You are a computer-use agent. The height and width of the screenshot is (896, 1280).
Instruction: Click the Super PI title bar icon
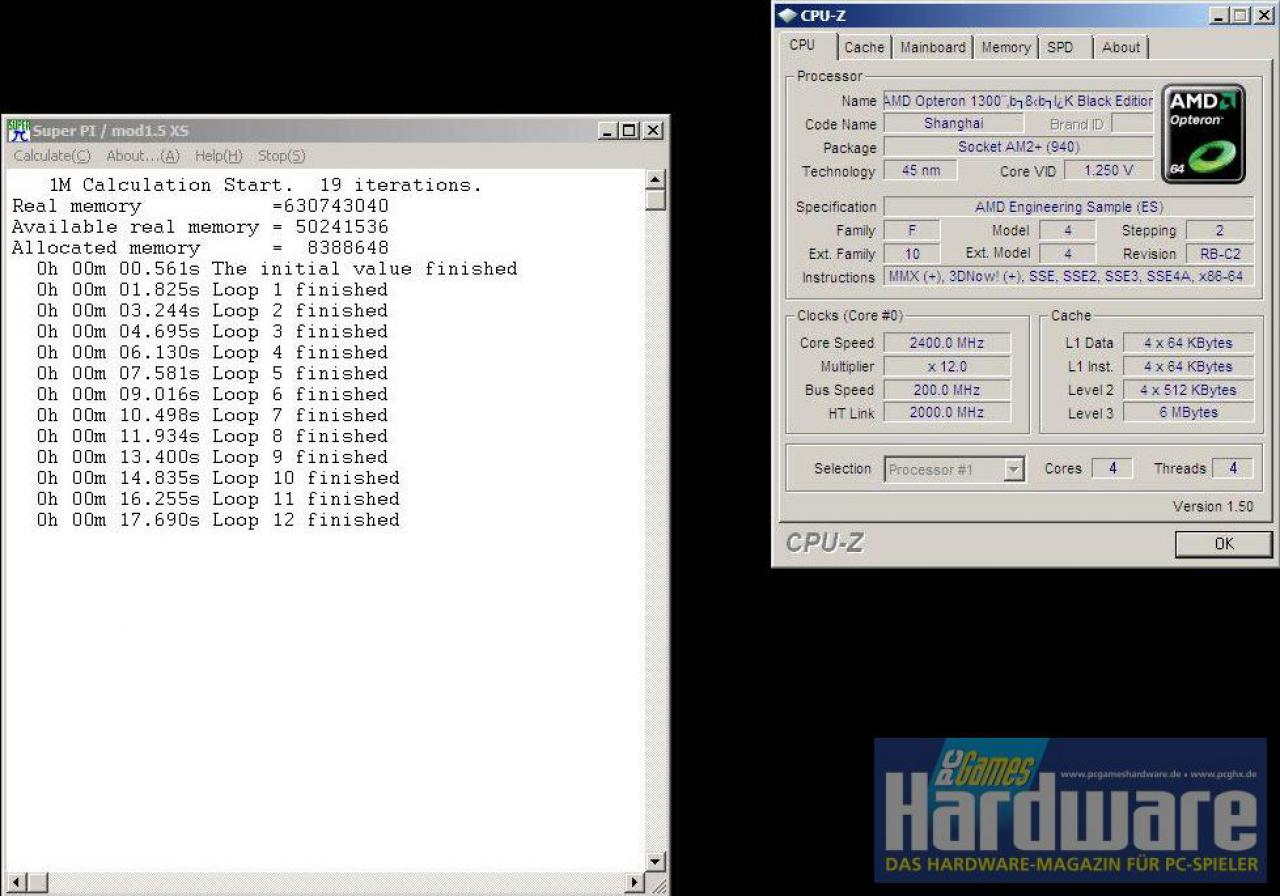(x=18, y=131)
